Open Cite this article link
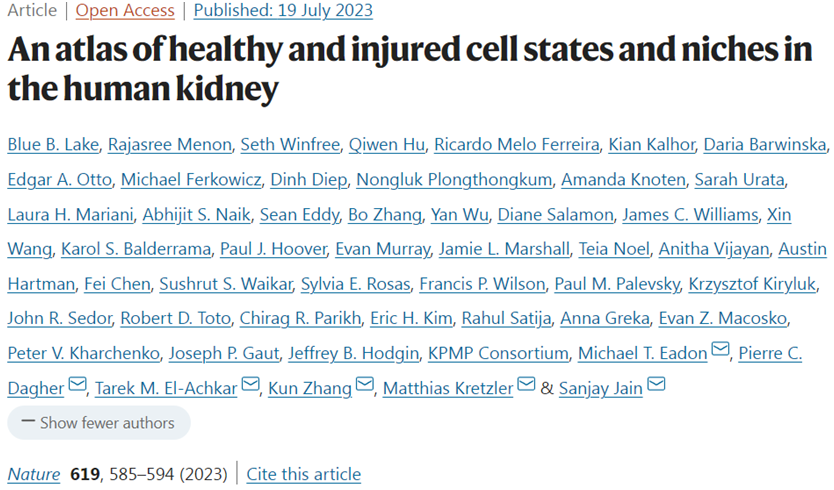Screen dimensions: 834x490 [303, 474]
